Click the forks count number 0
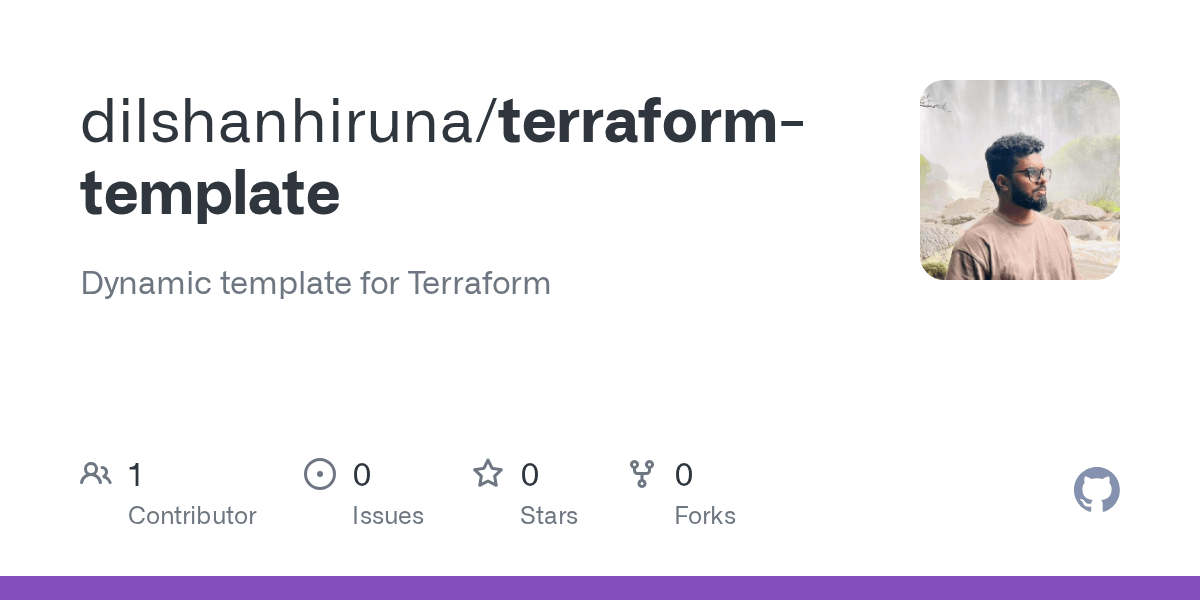The image size is (1200, 600). 684,475
